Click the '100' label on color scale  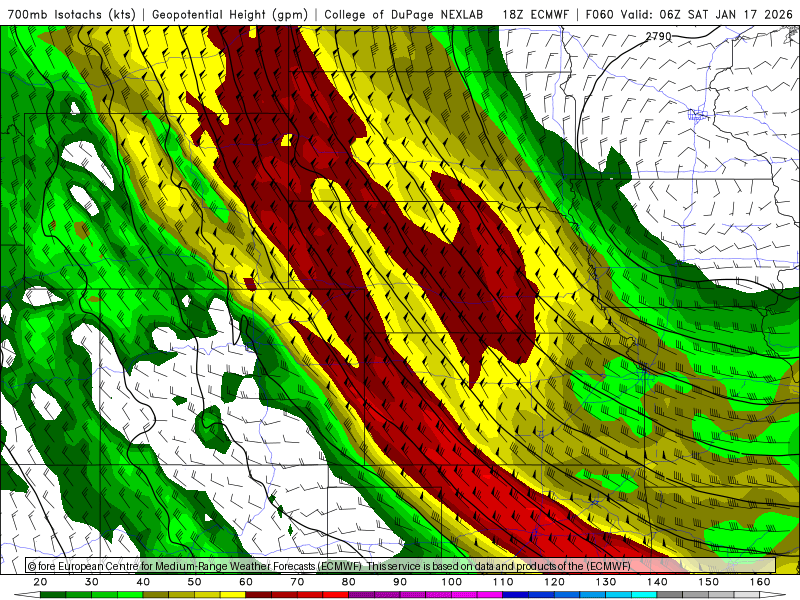click(452, 582)
